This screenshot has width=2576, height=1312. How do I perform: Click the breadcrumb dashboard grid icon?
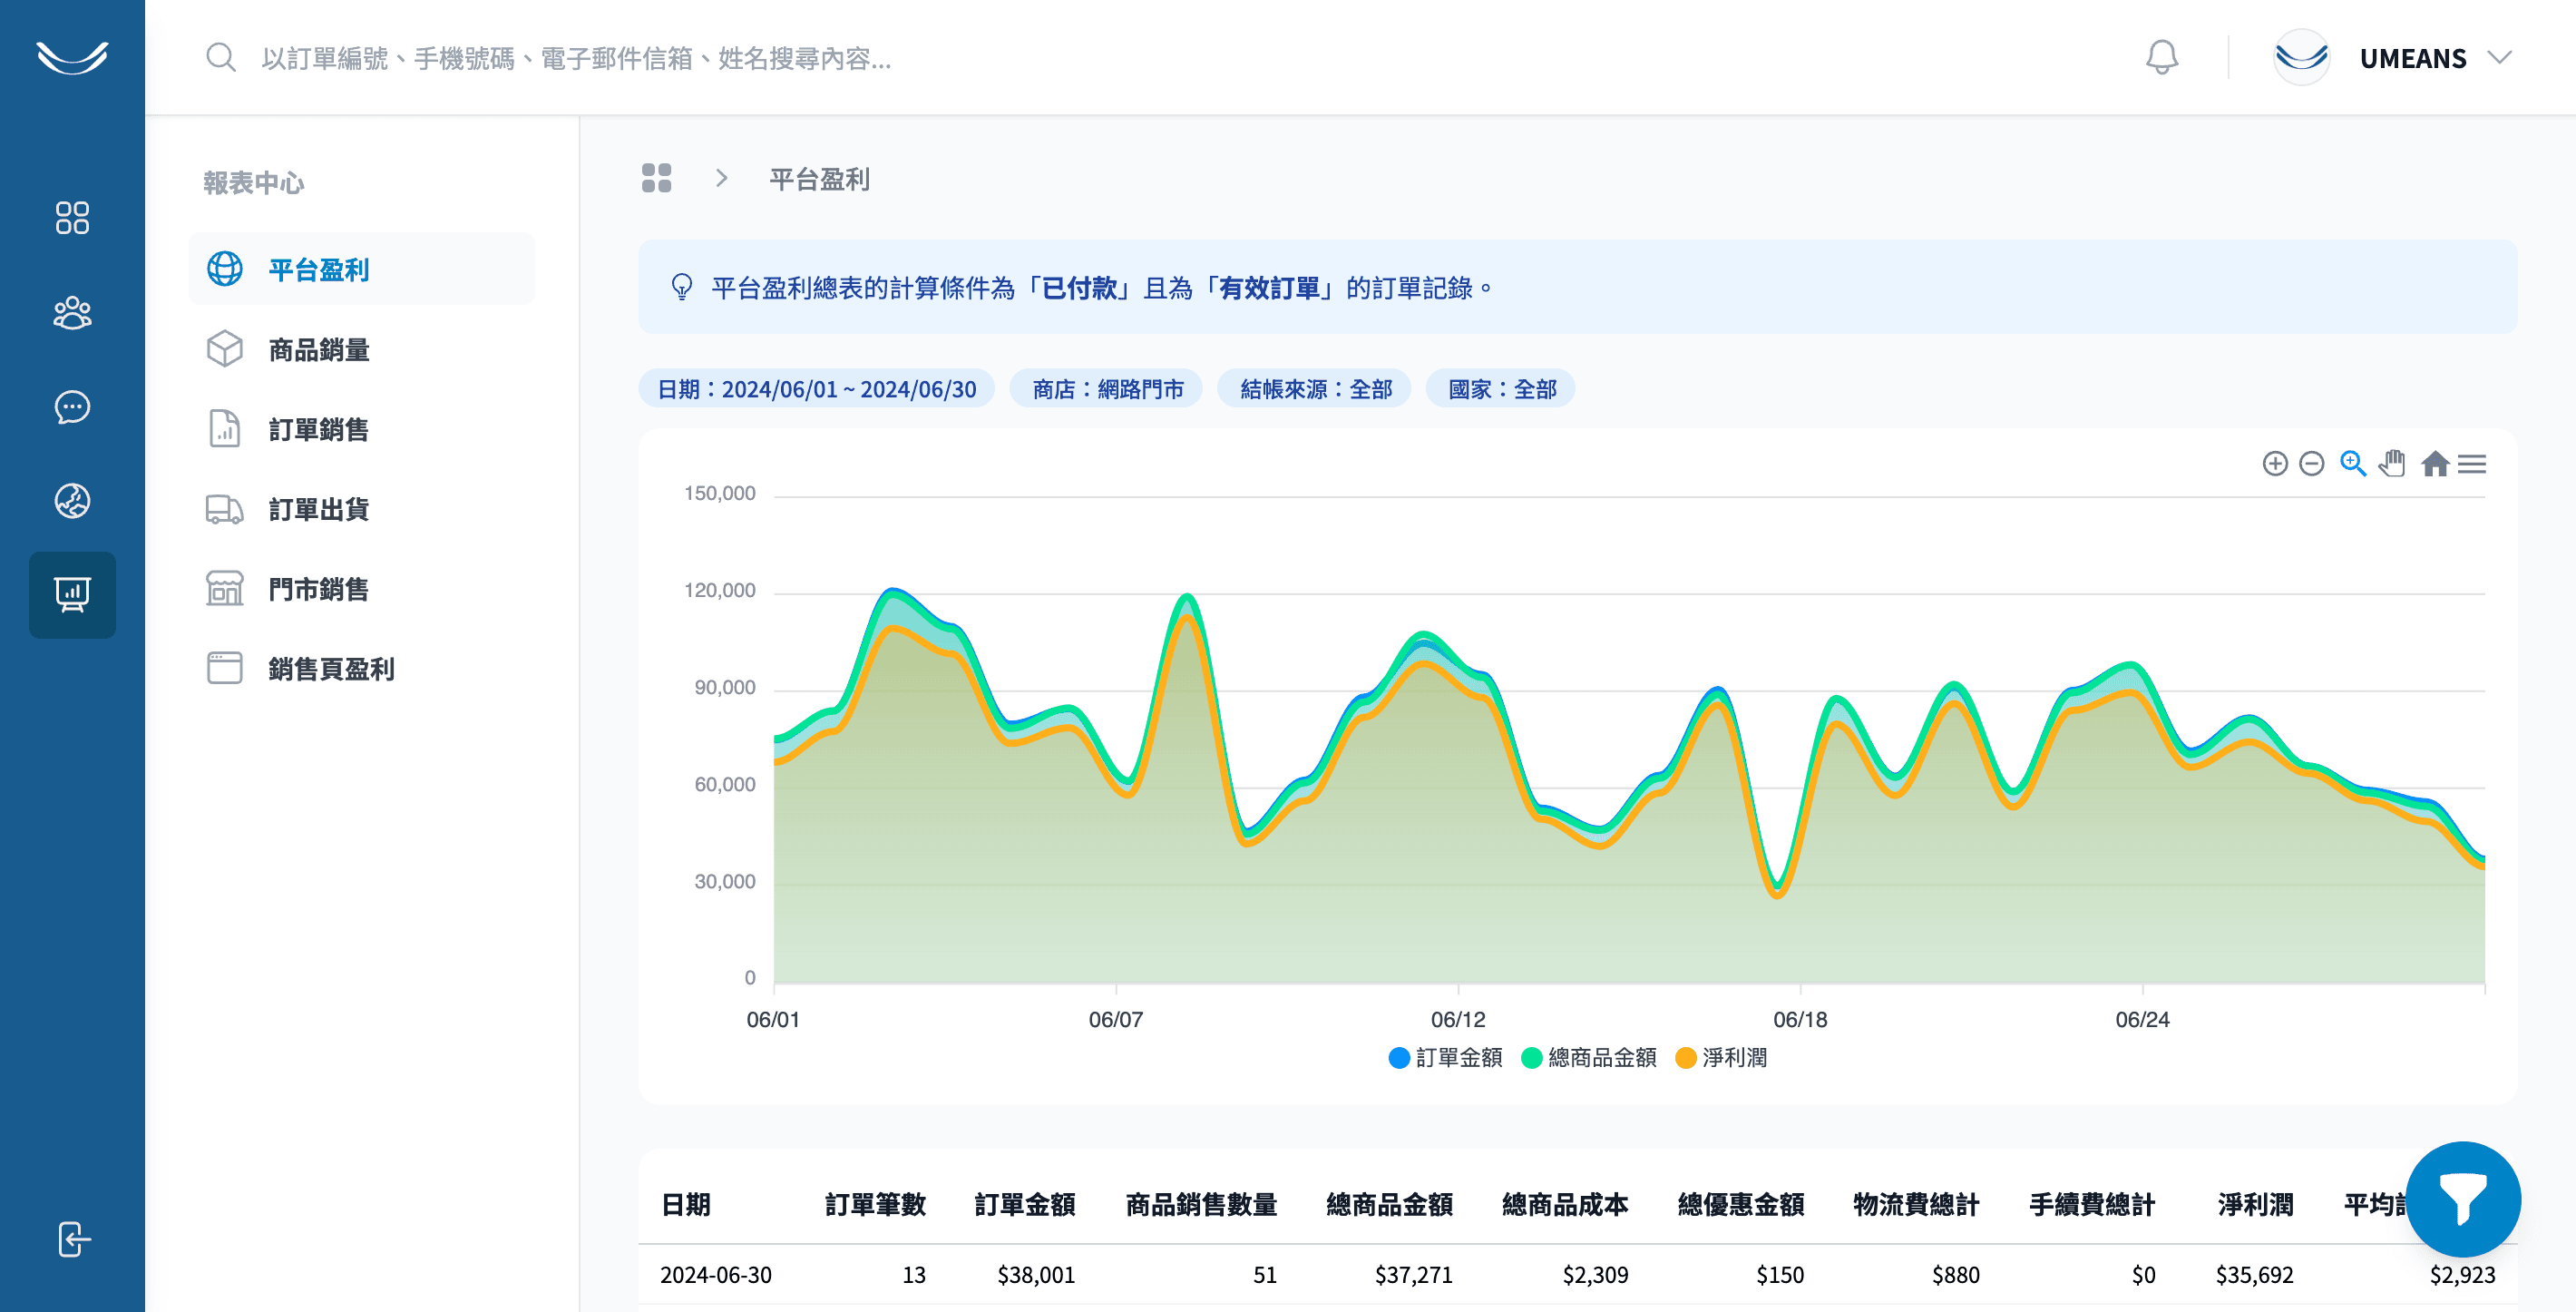pyautogui.click(x=656, y=179)
